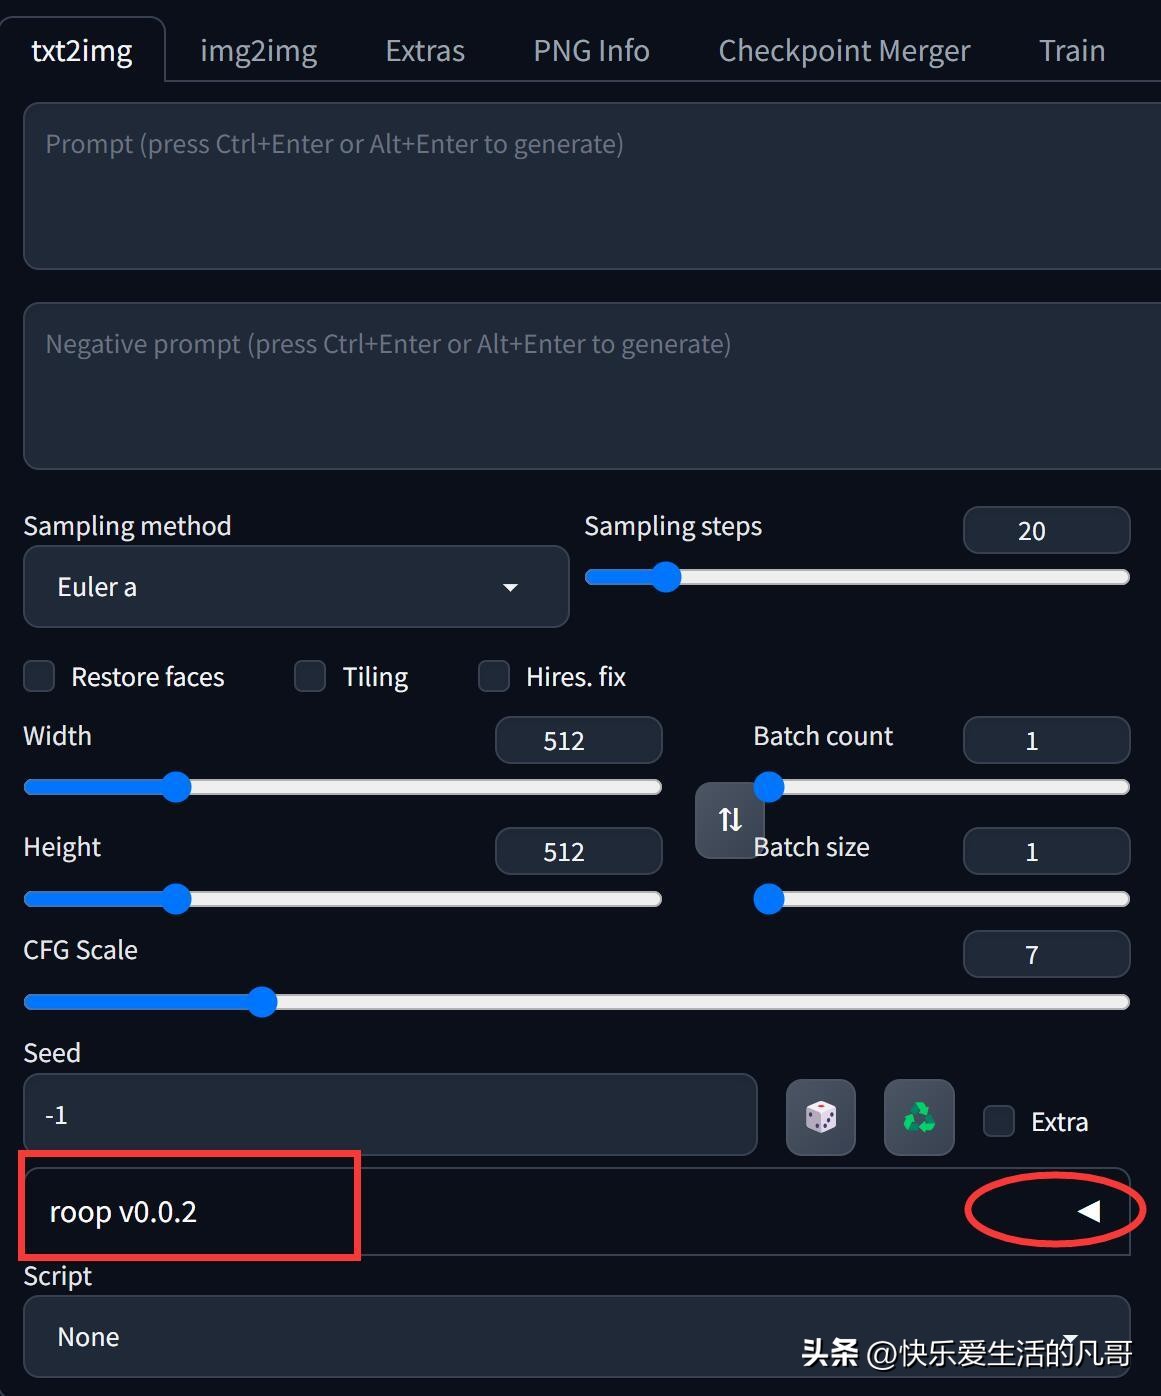Click the Batch count value field
1161x1396 pixels.
coord(1046,740)
